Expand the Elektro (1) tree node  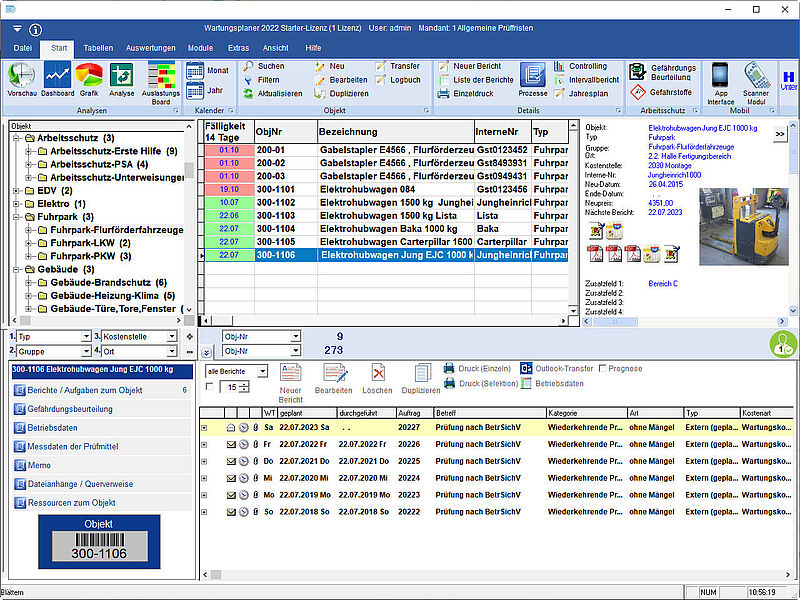16,204
